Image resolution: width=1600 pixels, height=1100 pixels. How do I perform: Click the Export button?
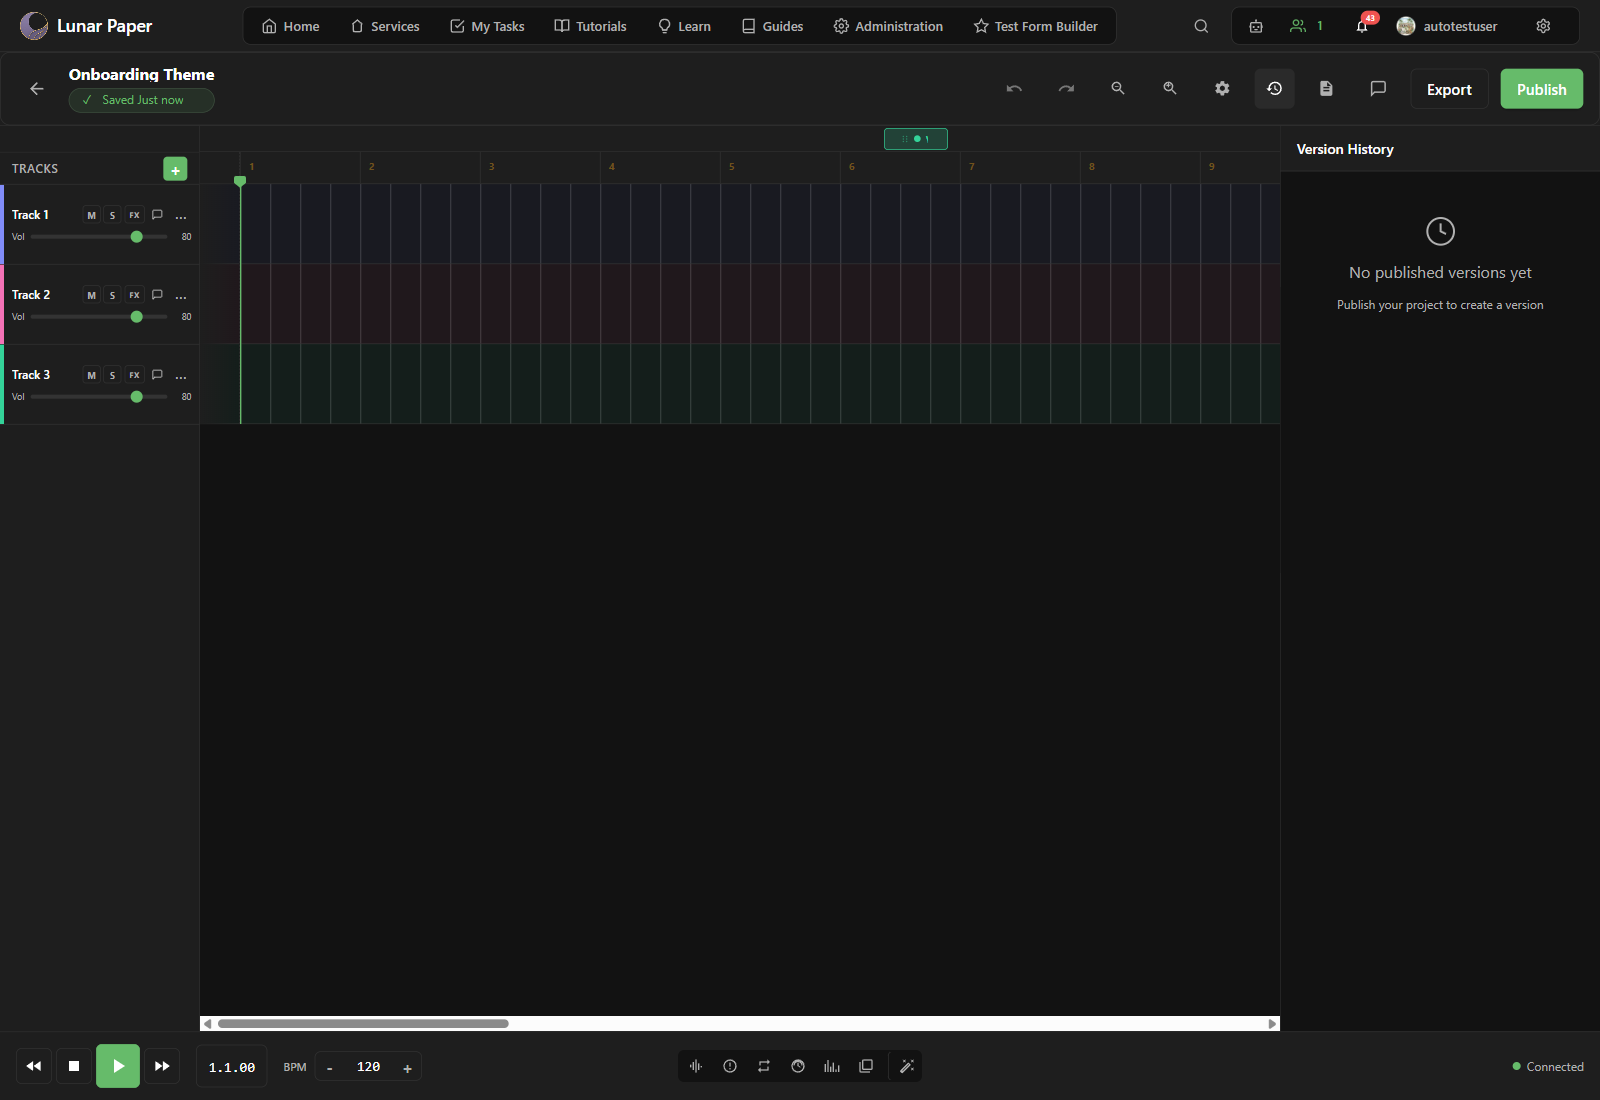click(1449, 89)
